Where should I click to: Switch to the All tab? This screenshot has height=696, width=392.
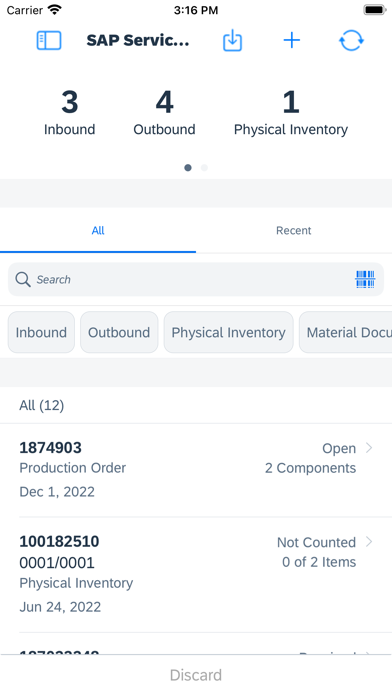point(98,230)
